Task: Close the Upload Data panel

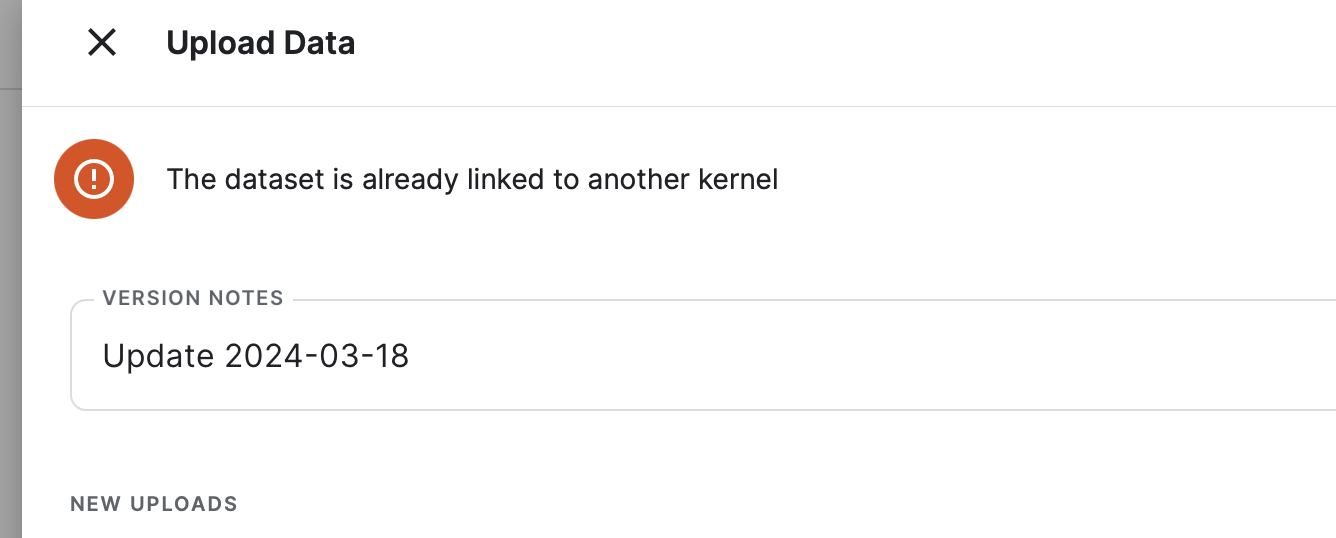Action: click(102, 43)
